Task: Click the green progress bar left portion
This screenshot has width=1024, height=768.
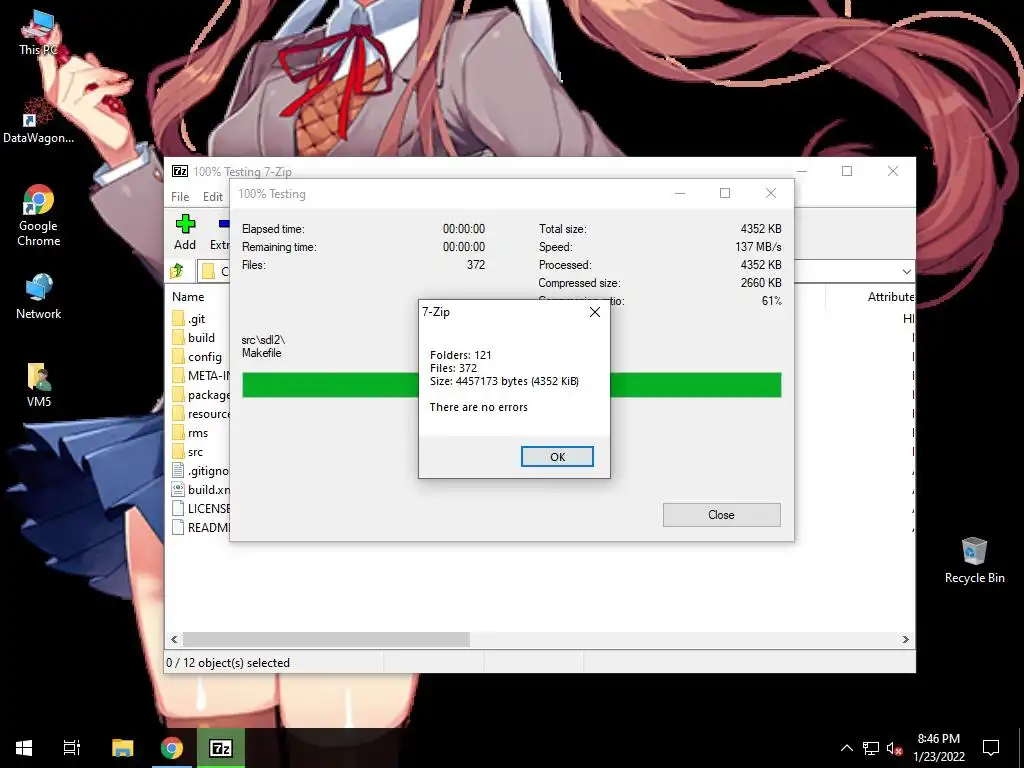Action: [330, 385]
